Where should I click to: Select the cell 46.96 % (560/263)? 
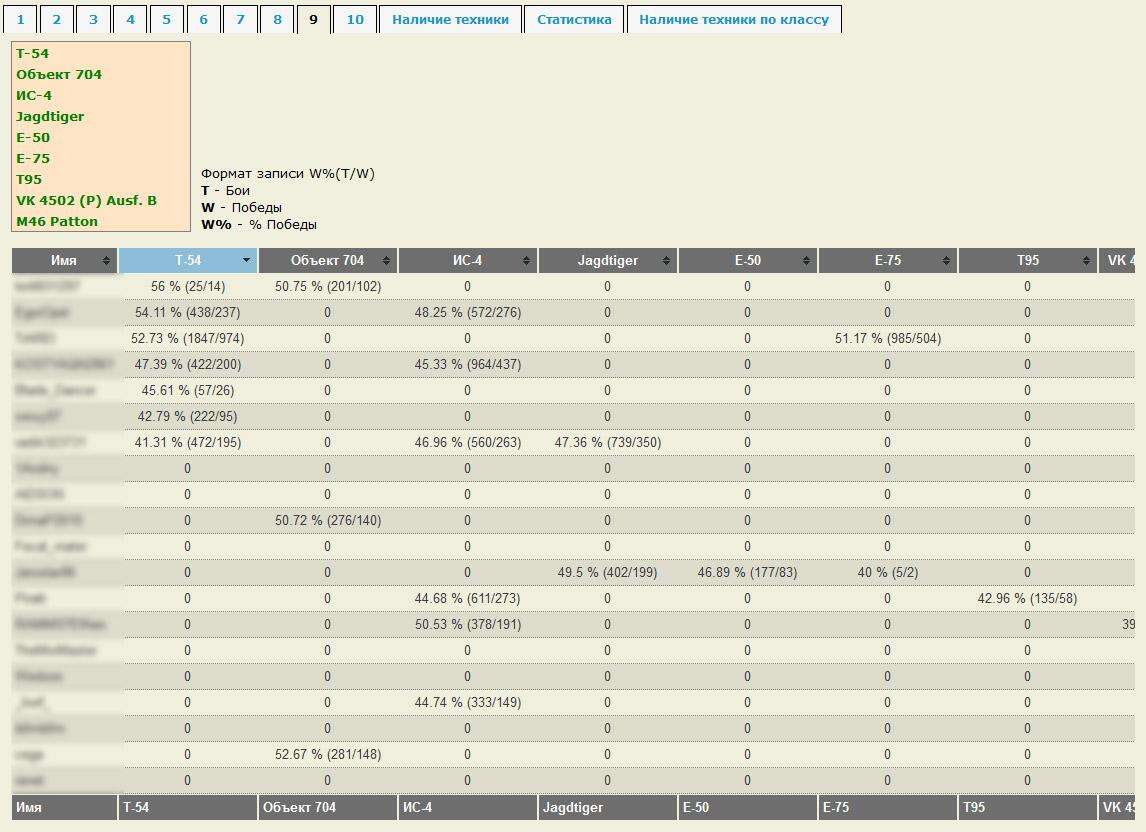468,442
